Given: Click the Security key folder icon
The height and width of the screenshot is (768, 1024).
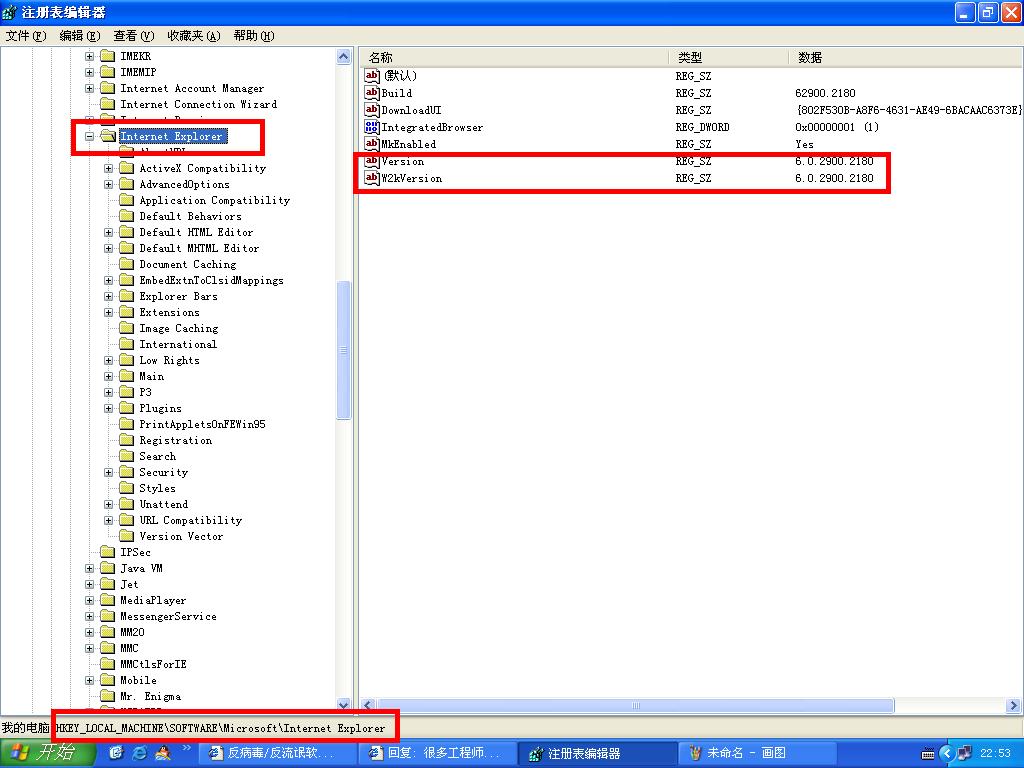Looking at the screenshot, I should click(127, 472).
